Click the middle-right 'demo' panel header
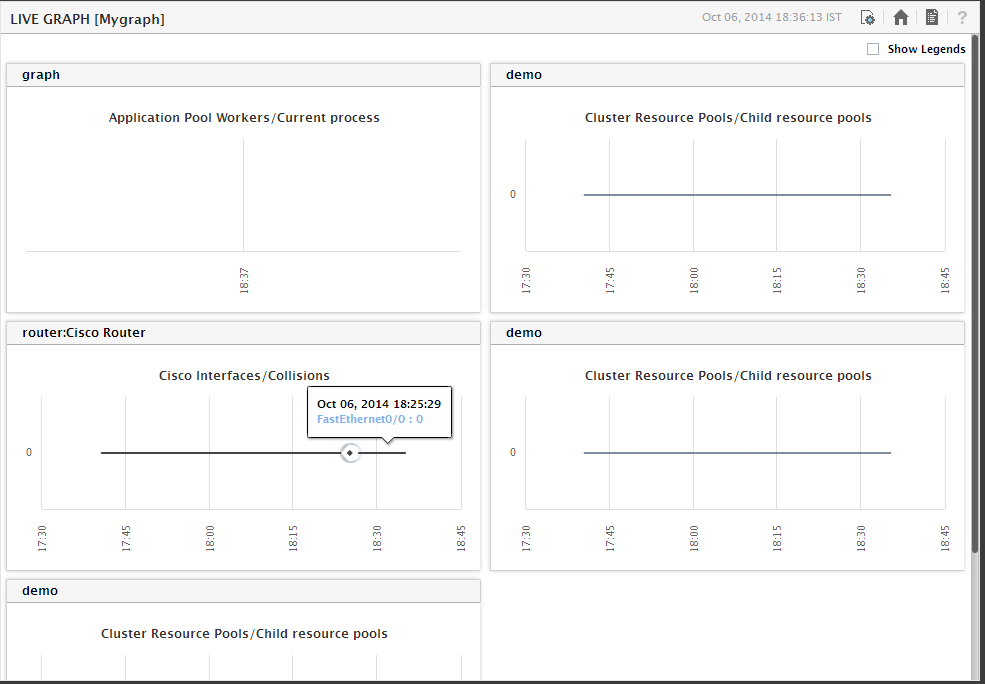This screenshot has width=985, height=684. point(727,333)
